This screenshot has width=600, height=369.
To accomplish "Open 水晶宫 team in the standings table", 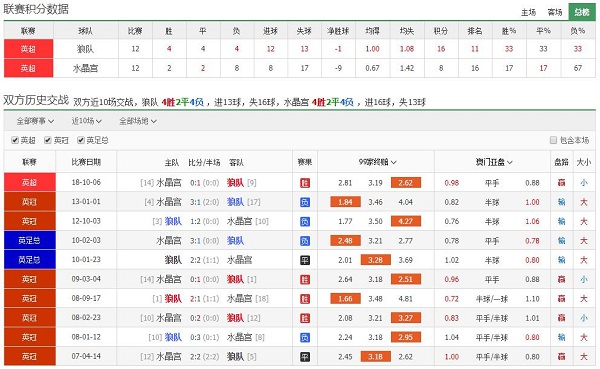I will coord(85,68).
